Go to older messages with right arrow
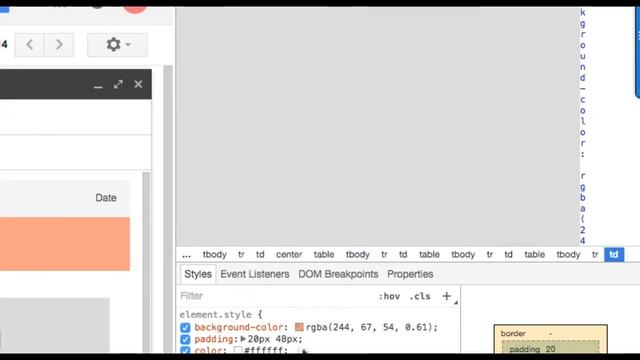The image size is (640, 360). (x=59, y=44)
